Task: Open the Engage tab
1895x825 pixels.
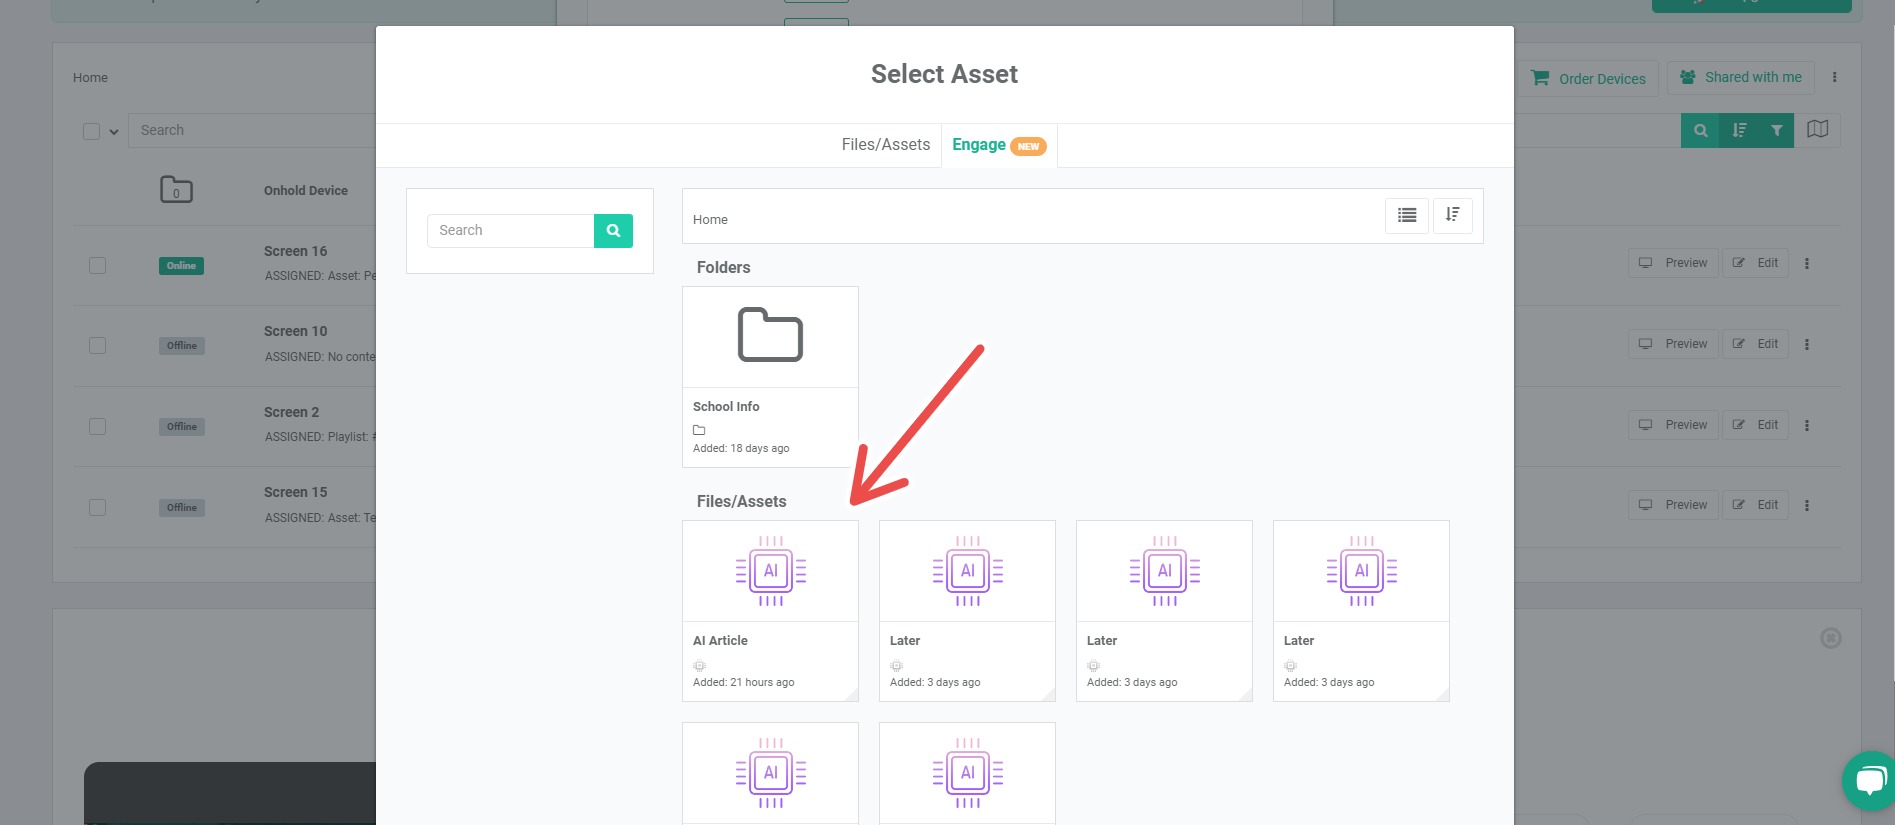Action: click(x=999, y=145)
